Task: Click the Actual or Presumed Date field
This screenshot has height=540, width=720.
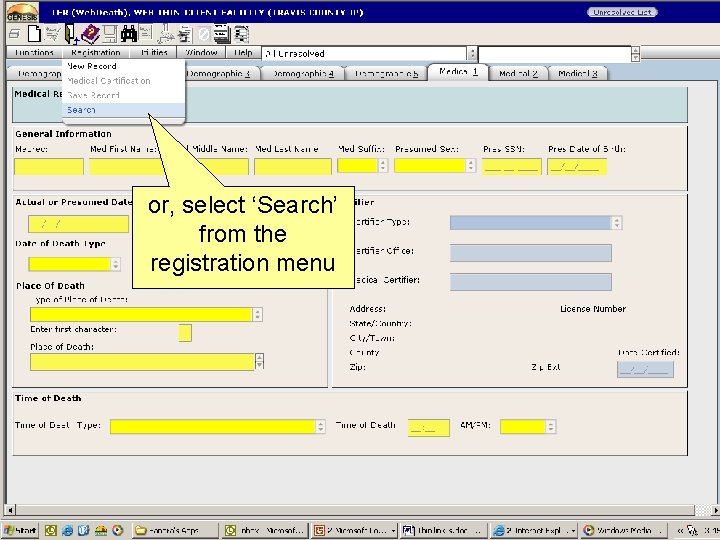Action: (x=79, y=225)
